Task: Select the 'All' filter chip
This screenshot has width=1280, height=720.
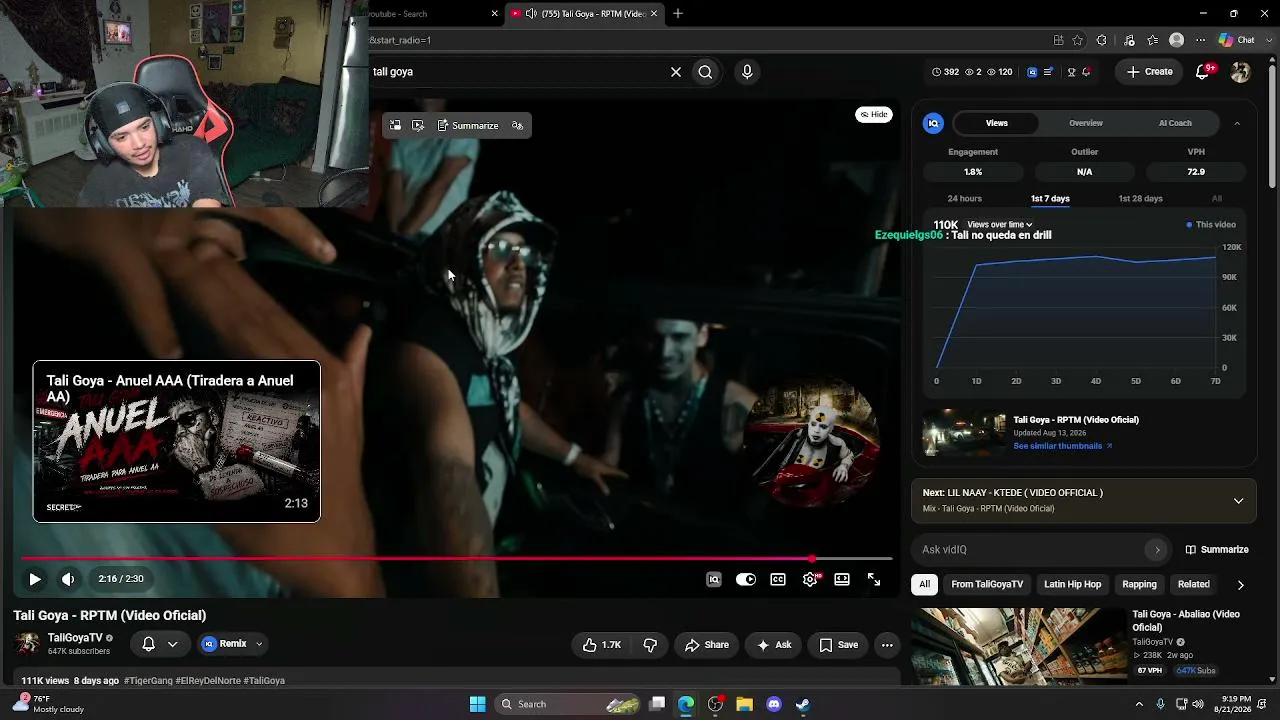Action: (x=925, y=585)
